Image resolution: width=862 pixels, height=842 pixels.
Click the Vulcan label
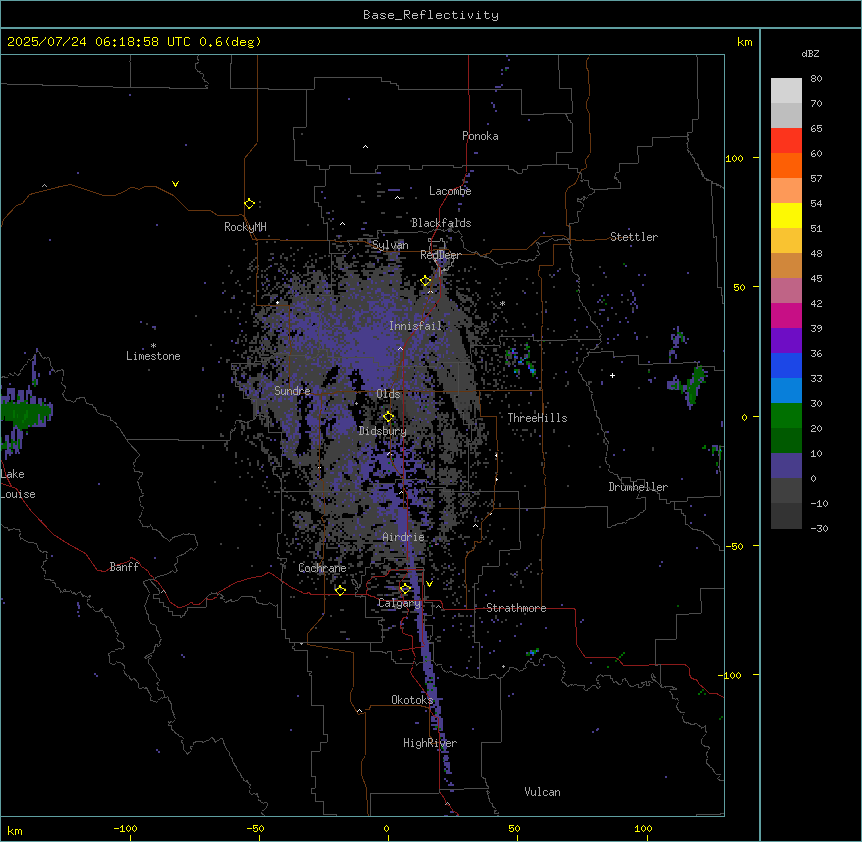pyautogui.click(x=543, y=792)
